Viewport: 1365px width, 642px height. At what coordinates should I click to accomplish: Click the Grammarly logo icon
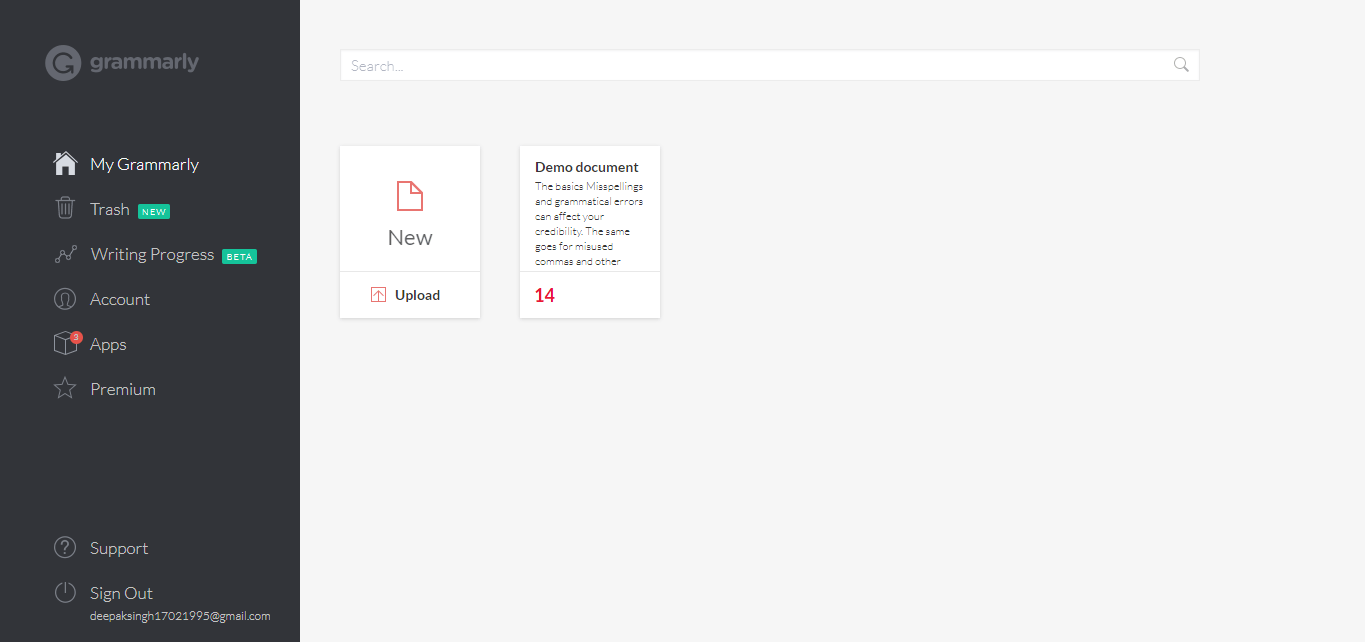pyautogui.click(x=62, y=62)
